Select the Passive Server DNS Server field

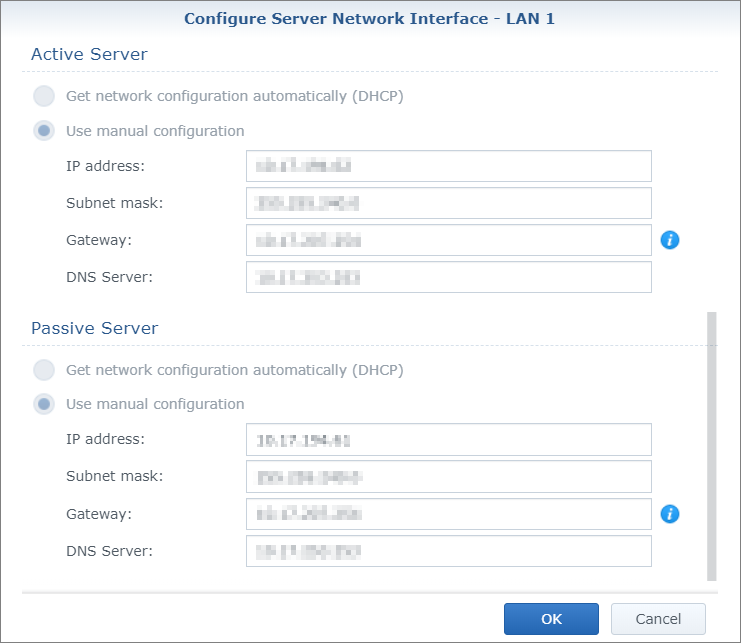coord(448,551)
